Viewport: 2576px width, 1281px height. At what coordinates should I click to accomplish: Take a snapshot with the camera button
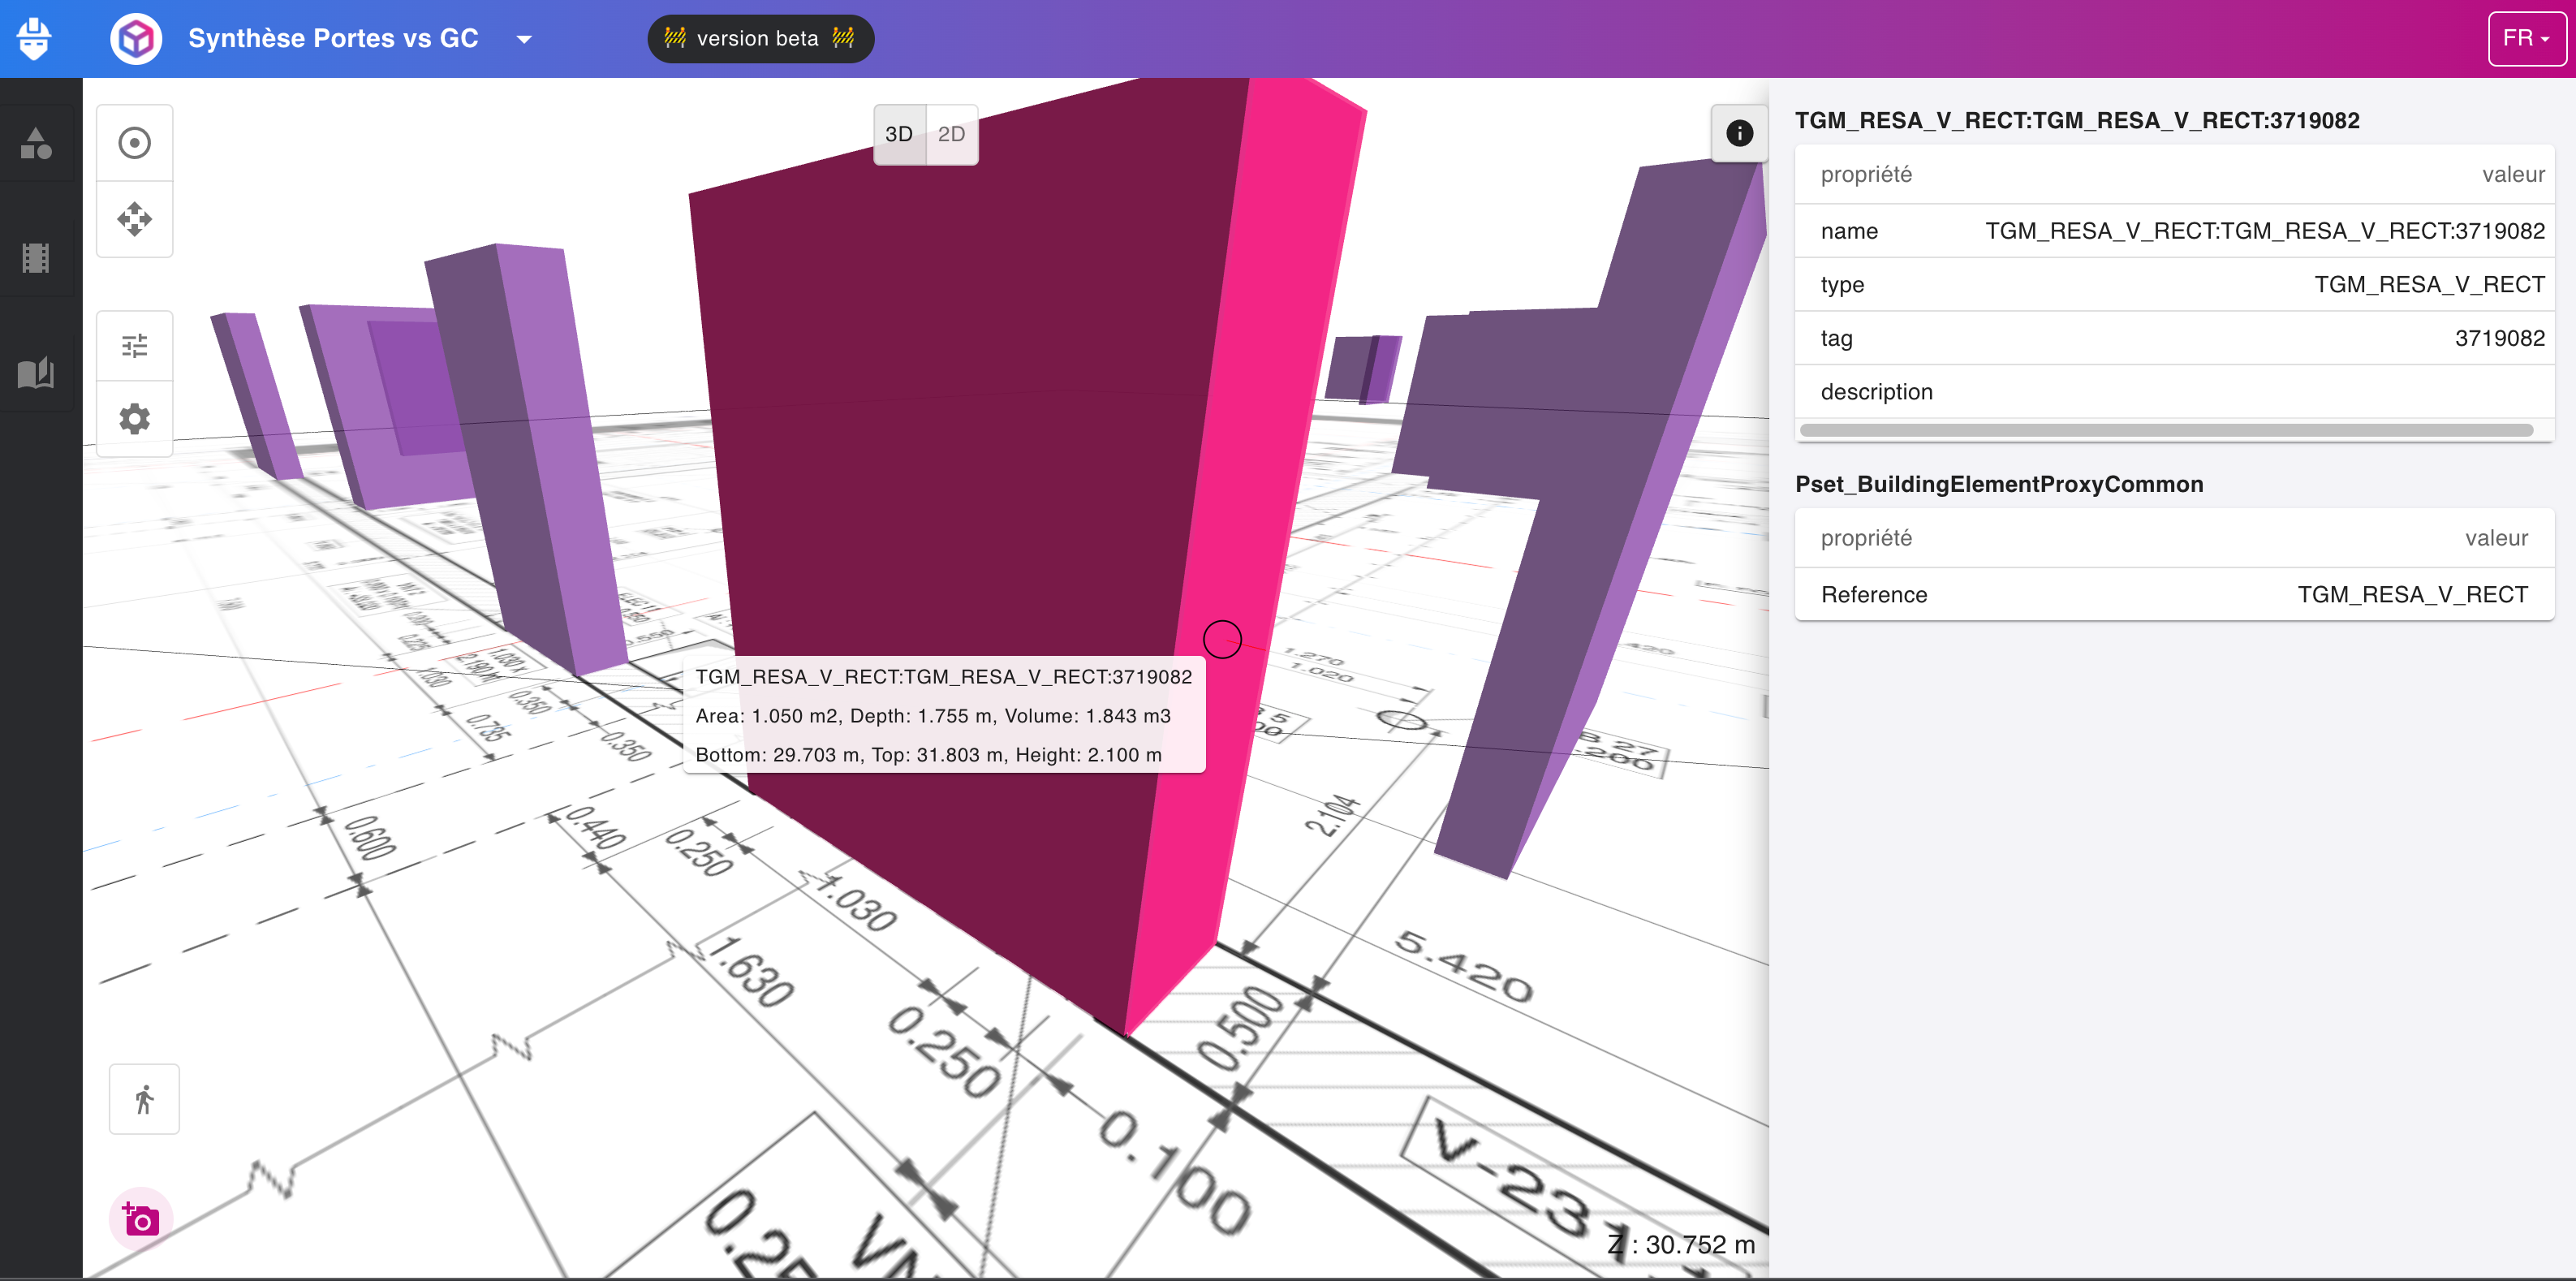(x=141, y=1219)
